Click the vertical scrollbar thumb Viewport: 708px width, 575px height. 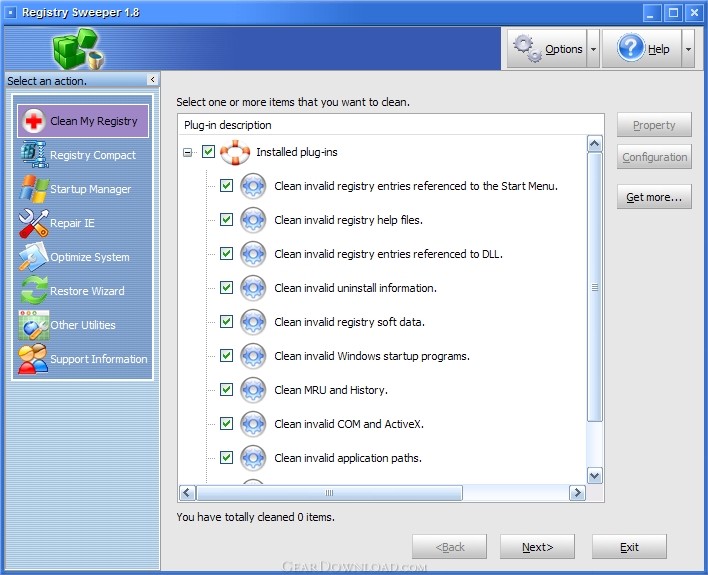click(x=595, y=287)
